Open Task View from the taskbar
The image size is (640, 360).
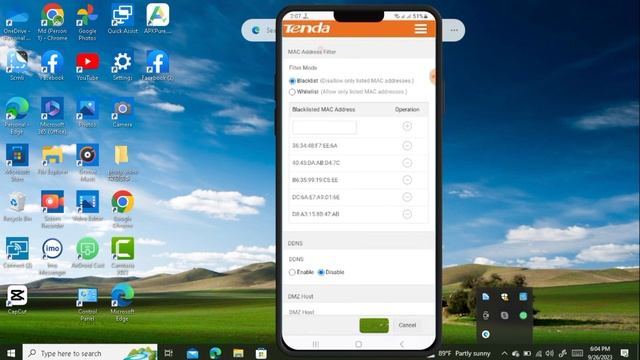pos(168,353)
